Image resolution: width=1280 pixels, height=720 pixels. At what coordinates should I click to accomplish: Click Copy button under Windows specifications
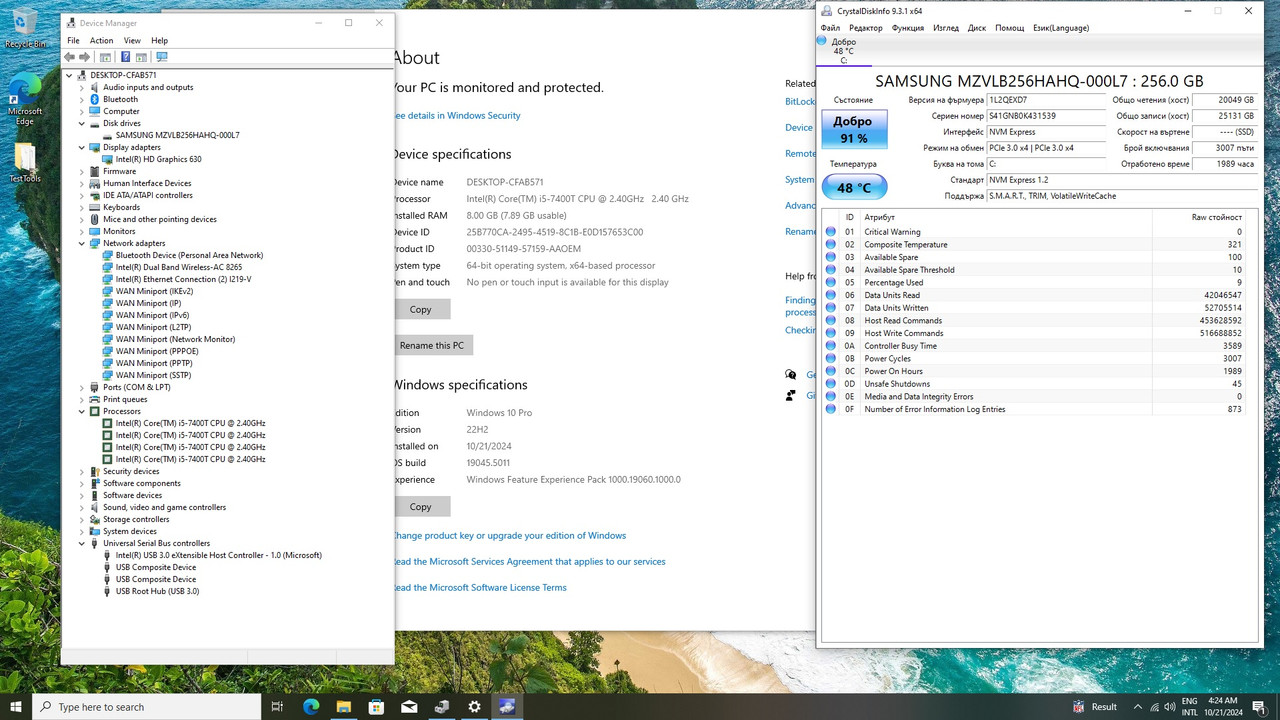pyautogui.click(x=421, y=506)
